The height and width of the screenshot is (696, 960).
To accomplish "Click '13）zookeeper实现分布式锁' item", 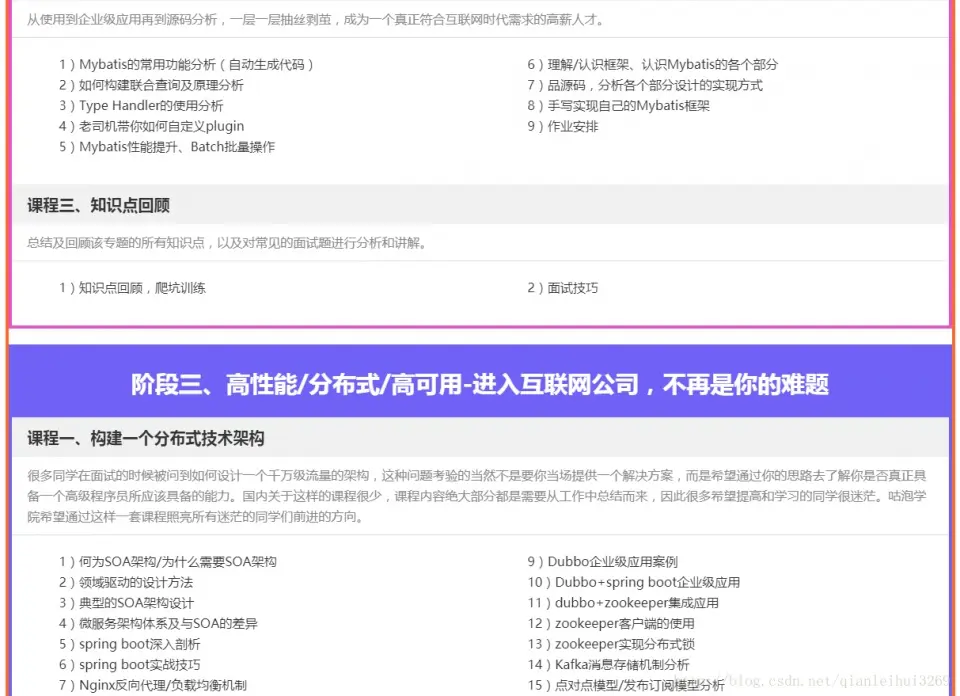I will coord(611,644).
